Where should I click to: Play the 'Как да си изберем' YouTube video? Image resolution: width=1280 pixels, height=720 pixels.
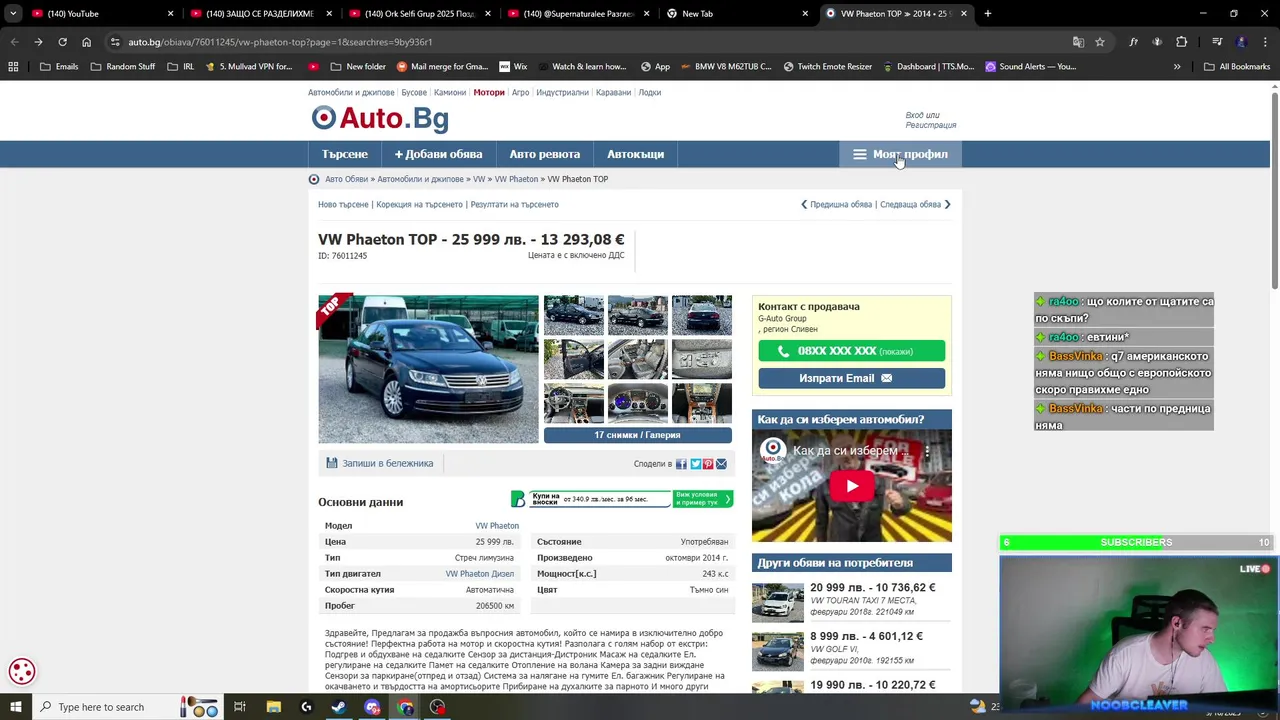[852, 486]
